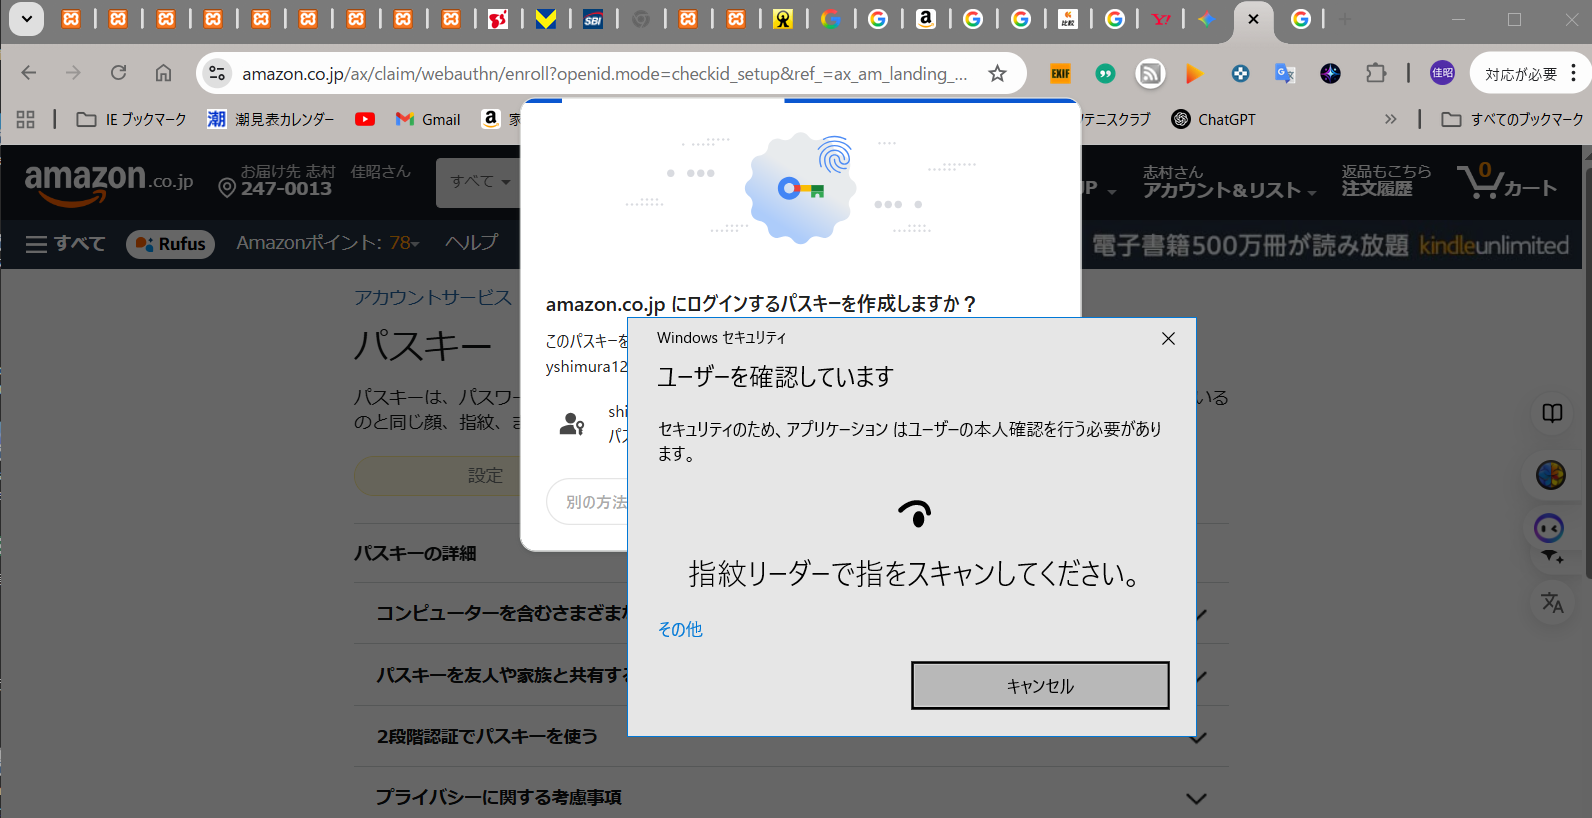Click the その他 link in security dialog

(680, 629)
